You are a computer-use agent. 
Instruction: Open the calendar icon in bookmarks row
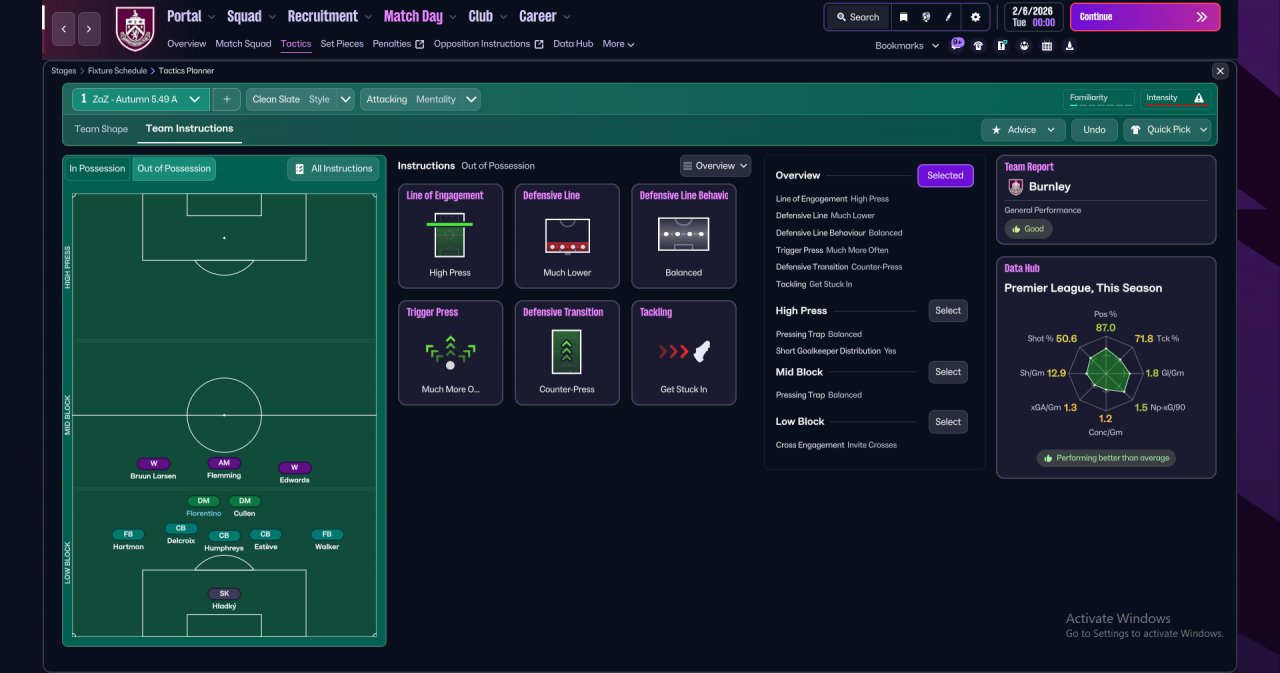[x=1047, y=45]
